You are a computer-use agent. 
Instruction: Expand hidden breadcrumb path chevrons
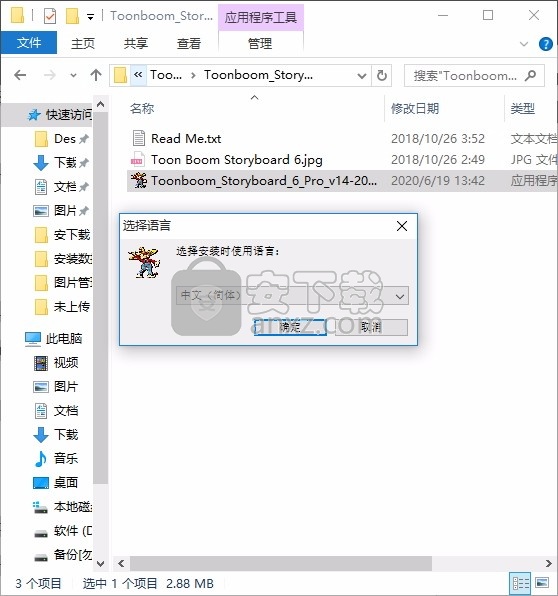click(138, 75)
